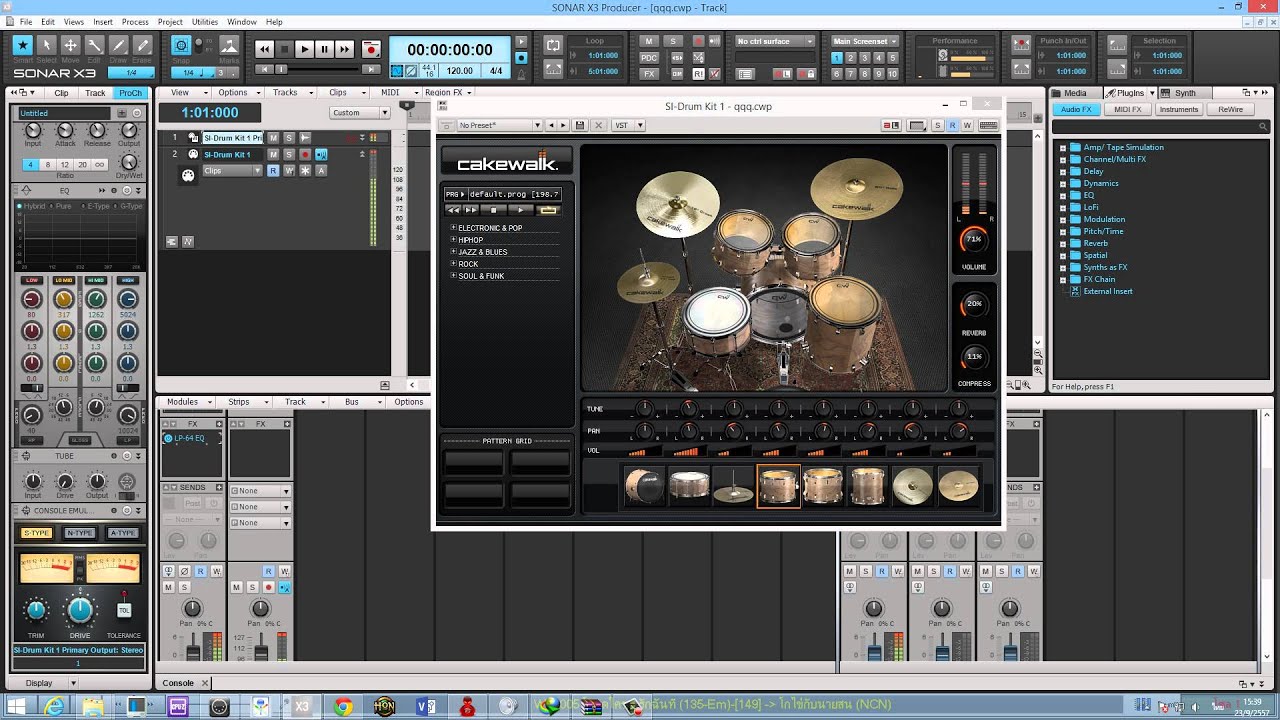Delete preset in SI-Drum Kit window
Image resolution: width=1280 pixels, height=720 pixels.
coord(598,125)
